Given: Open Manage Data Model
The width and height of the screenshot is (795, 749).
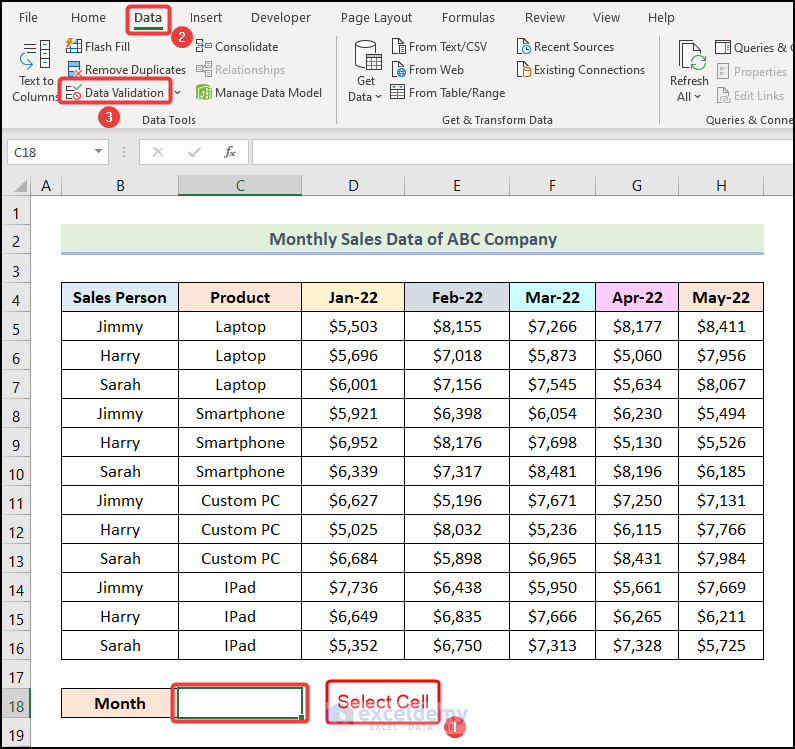Looking at the screenshot, I should tap(259, 93).
